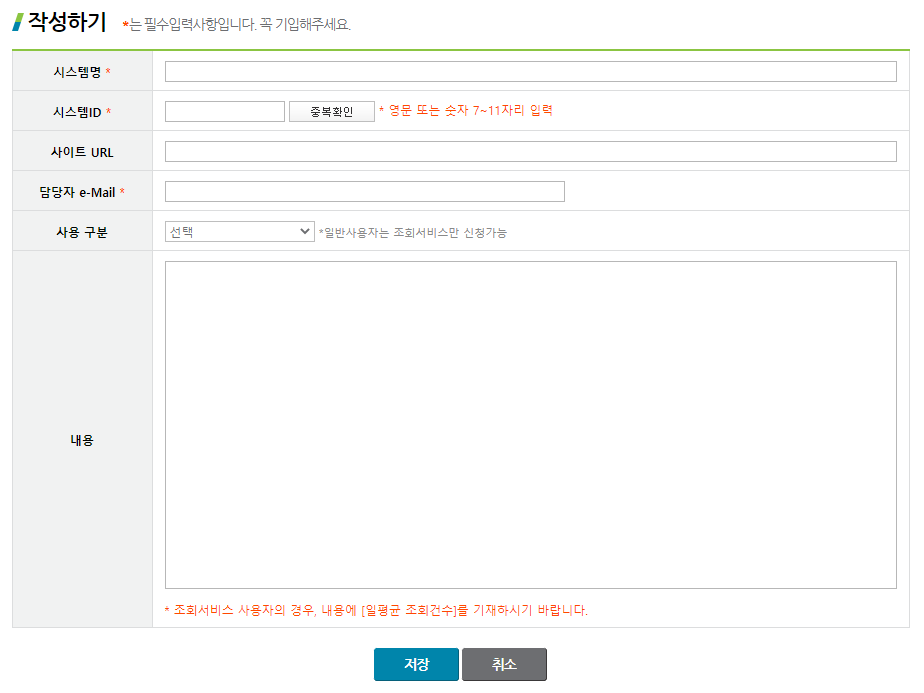Open the 사용 구분 선택 dropdown
The image size is (924, 693).
pyautogui.click(x=239, y=231)
